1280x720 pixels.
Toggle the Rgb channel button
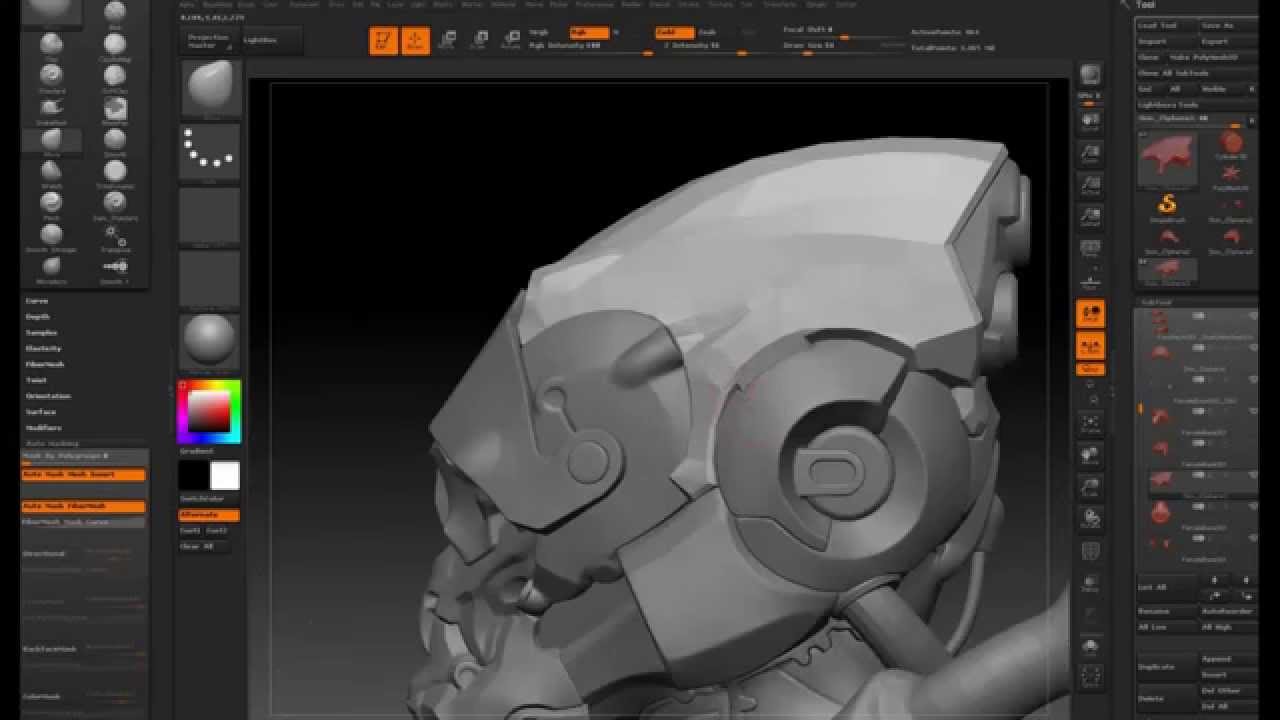point(589,33)
